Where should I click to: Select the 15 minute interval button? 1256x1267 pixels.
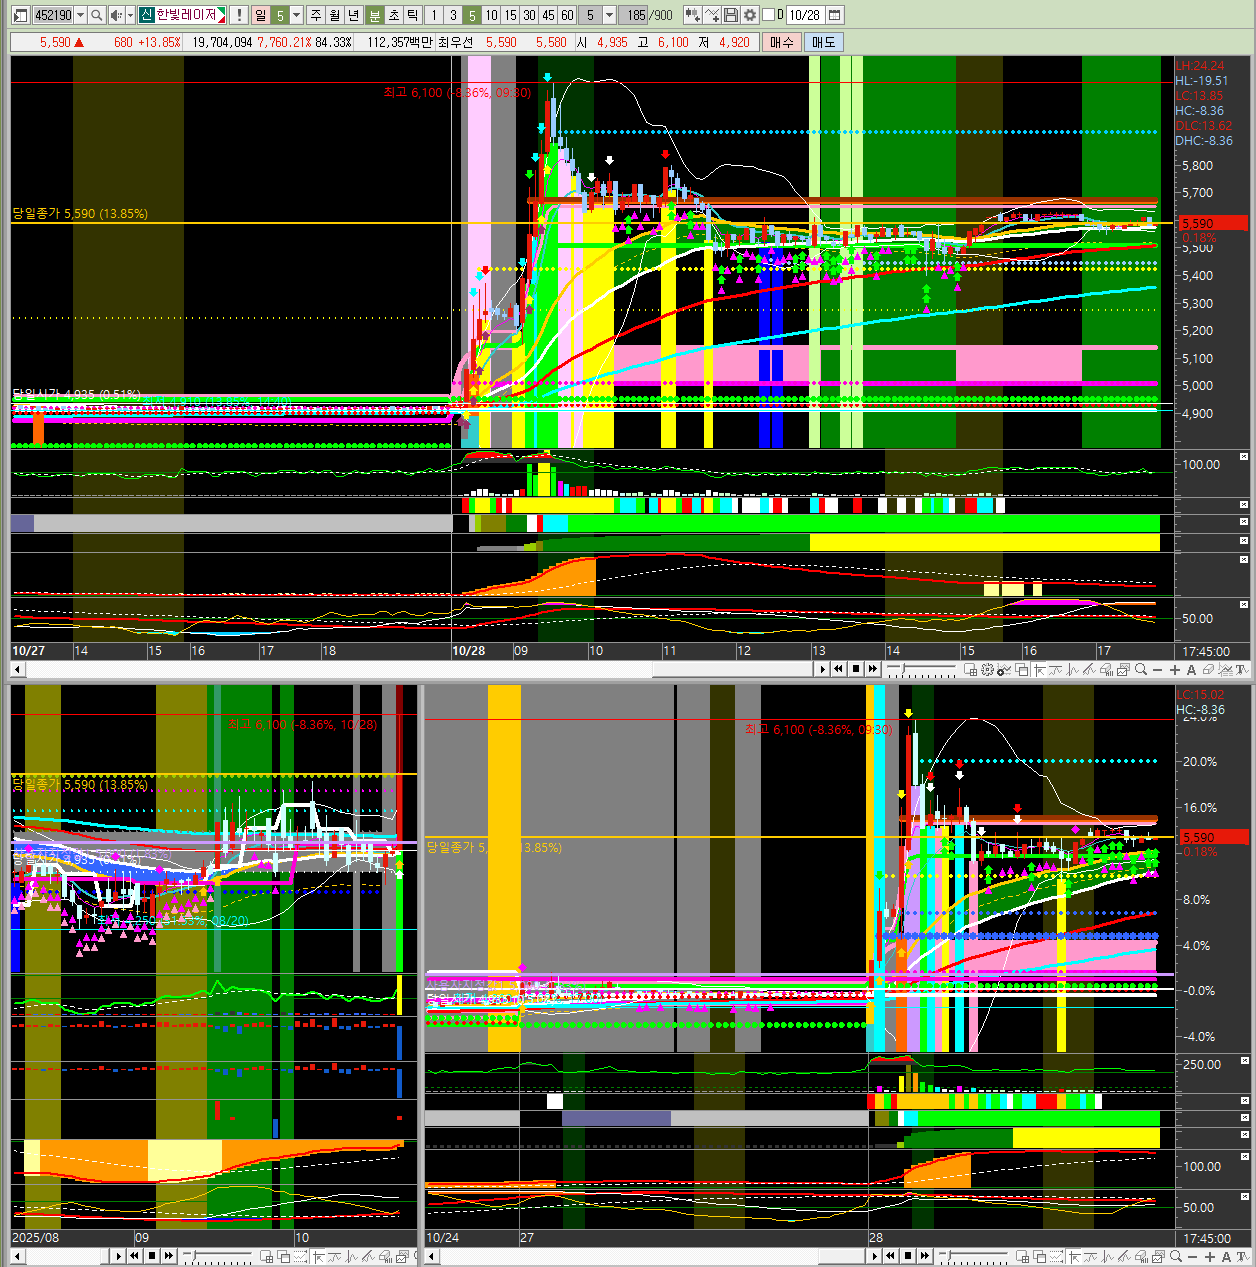pyautogui.click(x=510, y=15)
